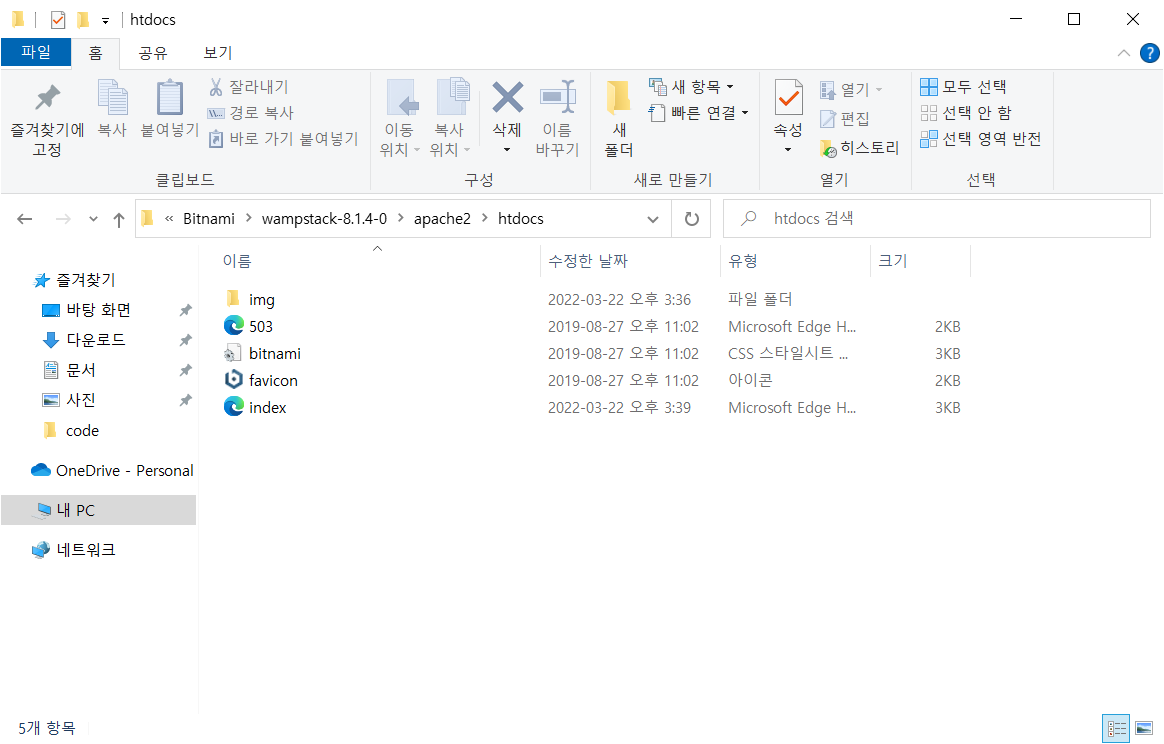The height and width of the screenshot is (744, 1164).
Task: Click the 붙여넣기 (Paste) icon
Action: click(169, 112)
